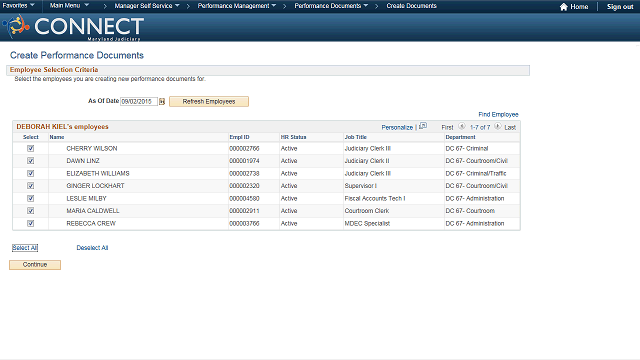Uncheck the LESLIE MILBY checkbox
Screen dimensions: 640x360
point(31,198)
